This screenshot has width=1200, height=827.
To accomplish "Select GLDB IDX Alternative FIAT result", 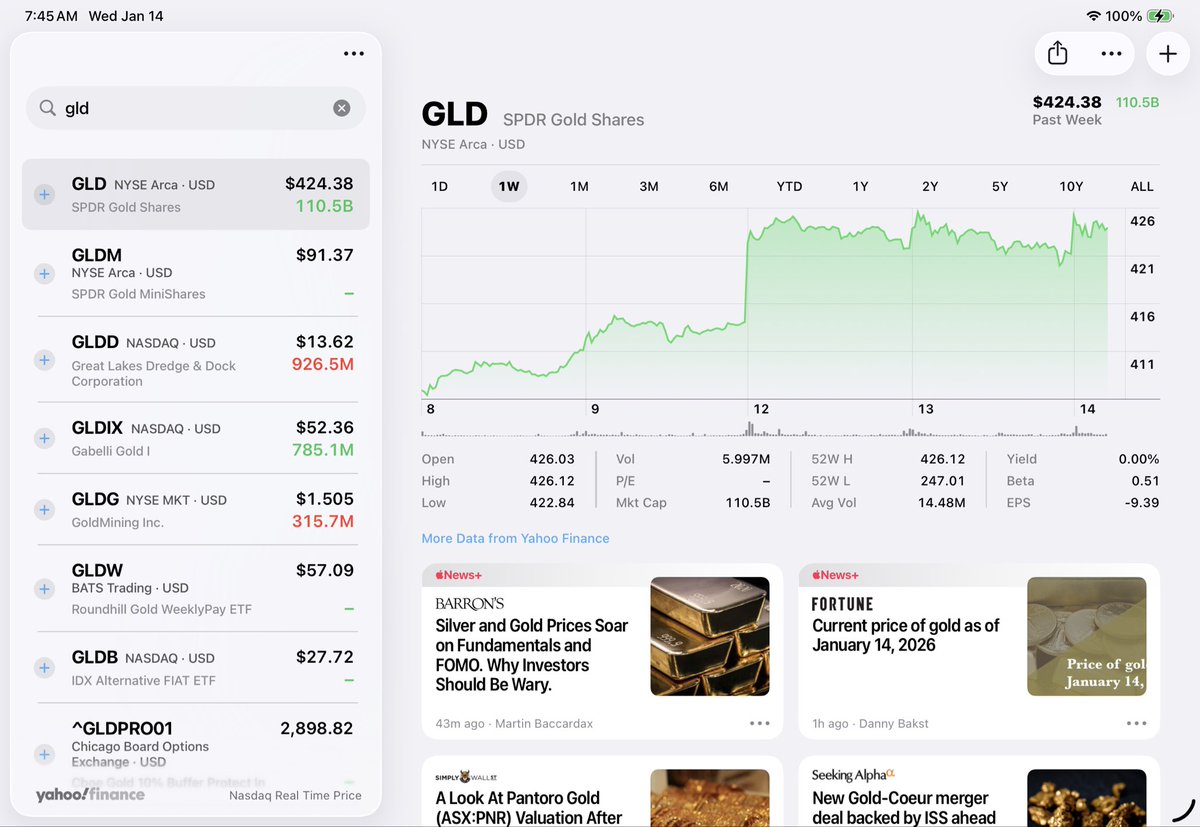I will [x=195, y=667].
